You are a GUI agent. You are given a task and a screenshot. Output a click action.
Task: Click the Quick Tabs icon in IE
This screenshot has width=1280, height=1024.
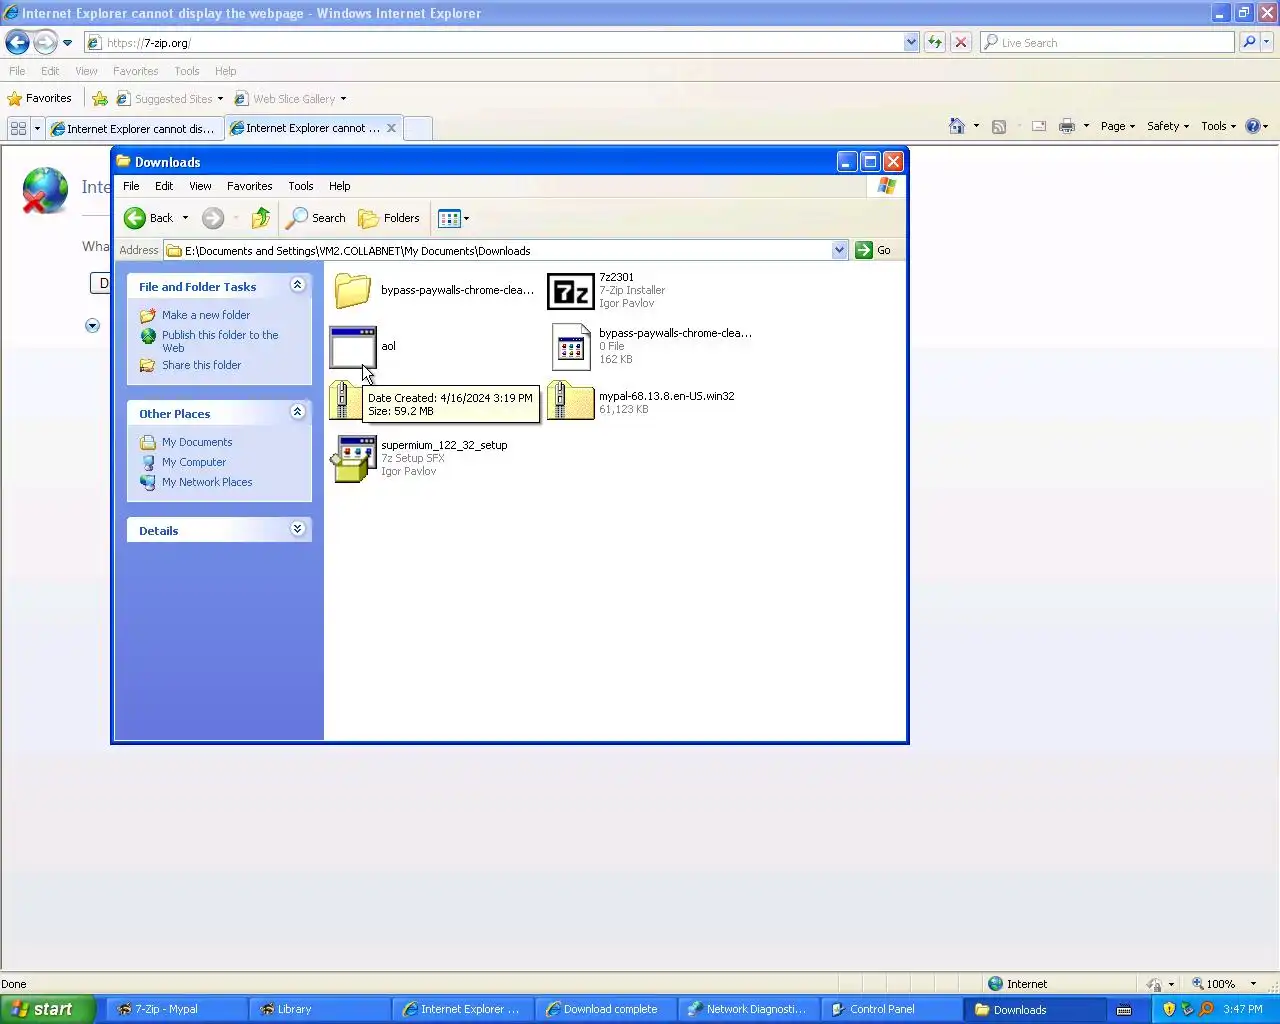click(x=18, y=128)
